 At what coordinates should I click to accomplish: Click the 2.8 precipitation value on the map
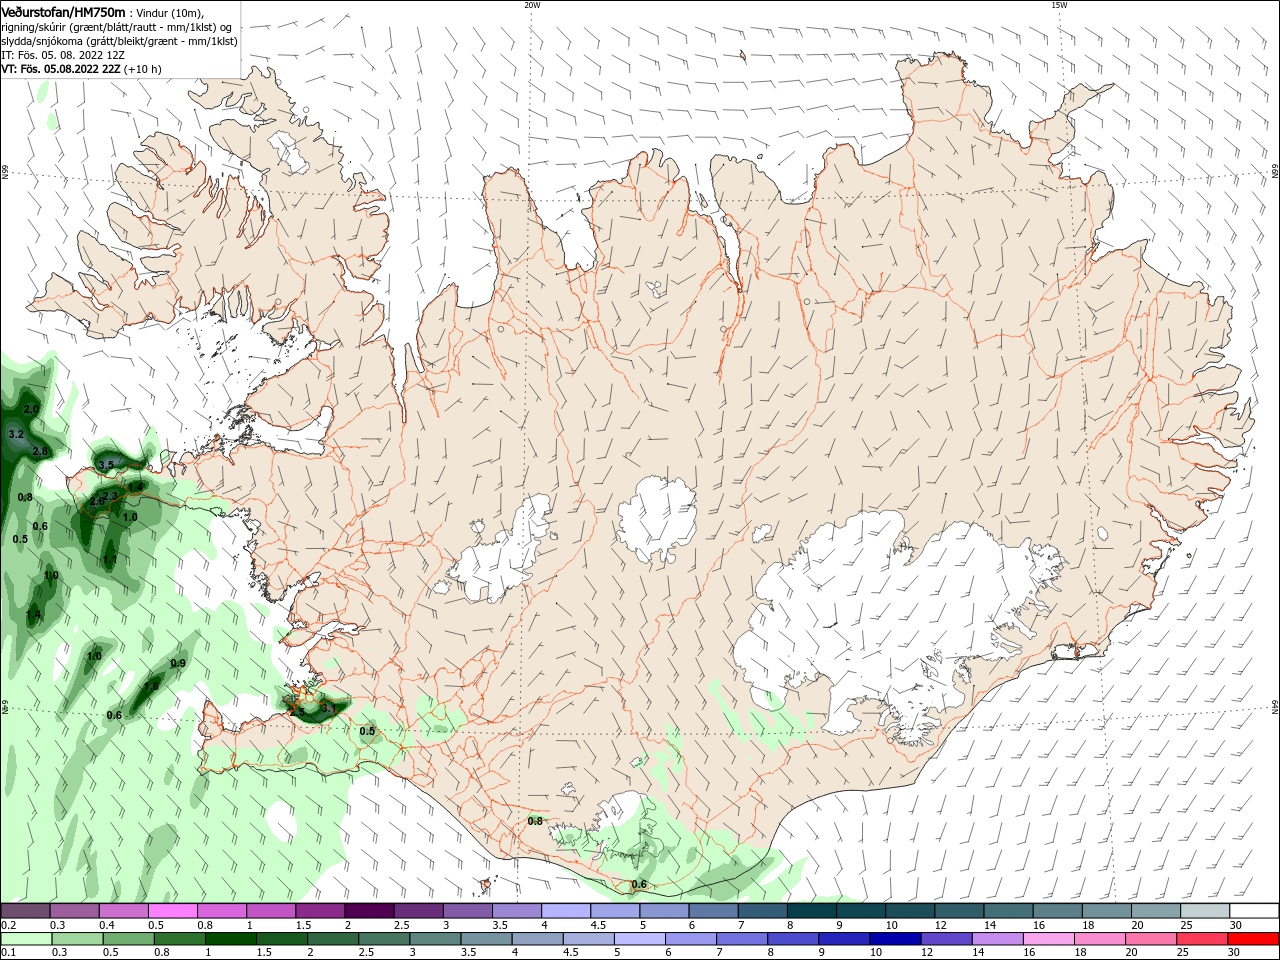40,452
